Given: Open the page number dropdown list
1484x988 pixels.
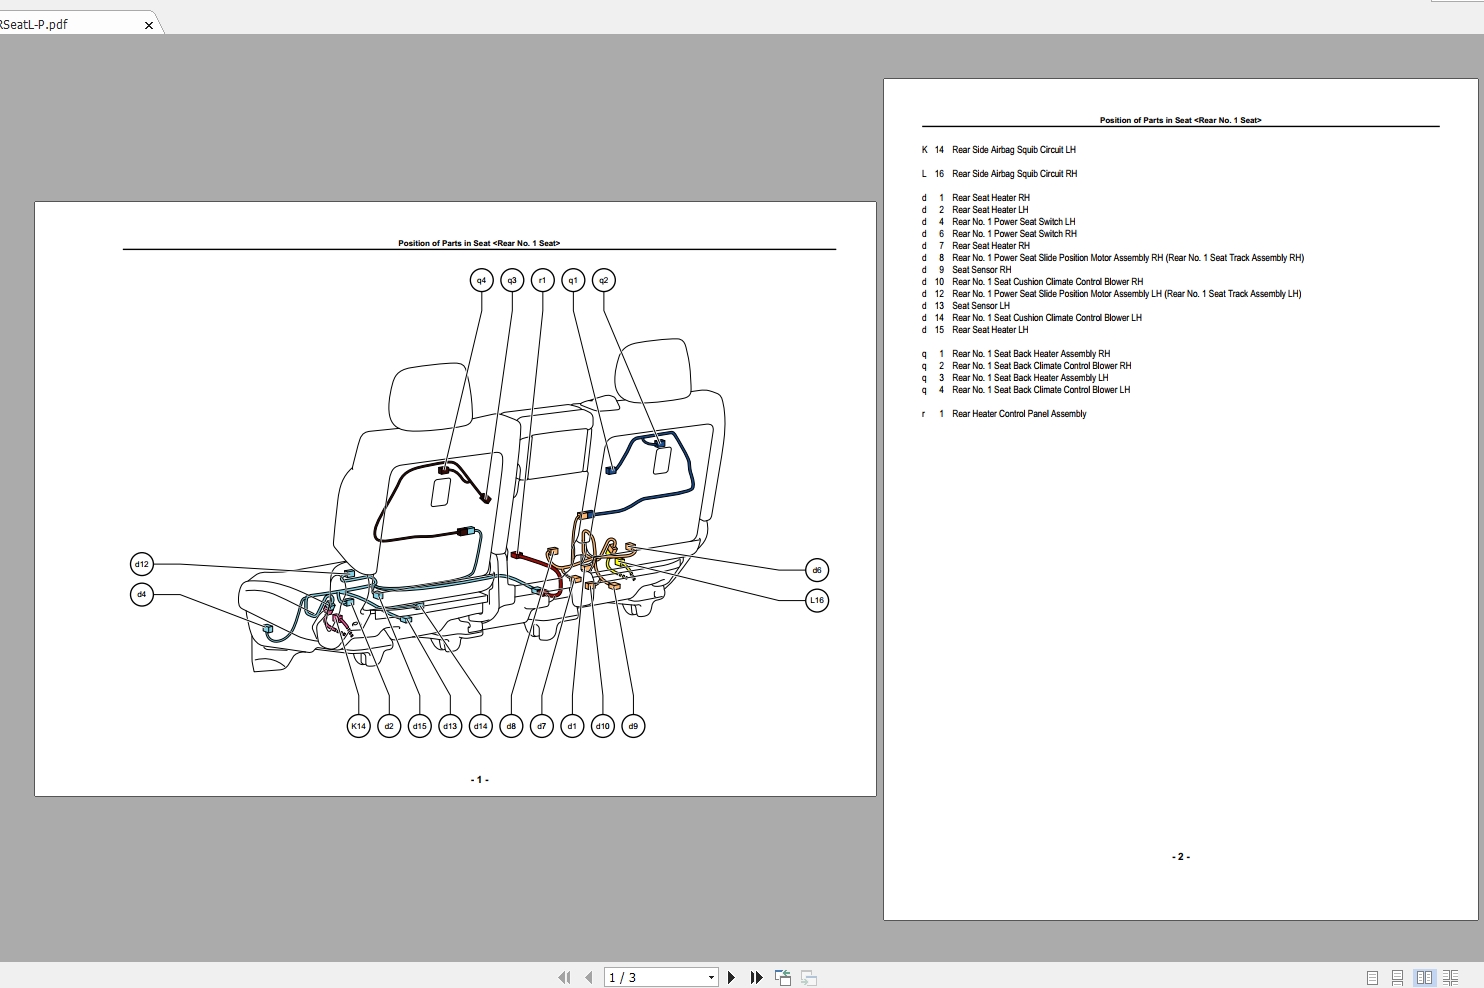Looking at the screenshot, I should [x=712, y=977].
